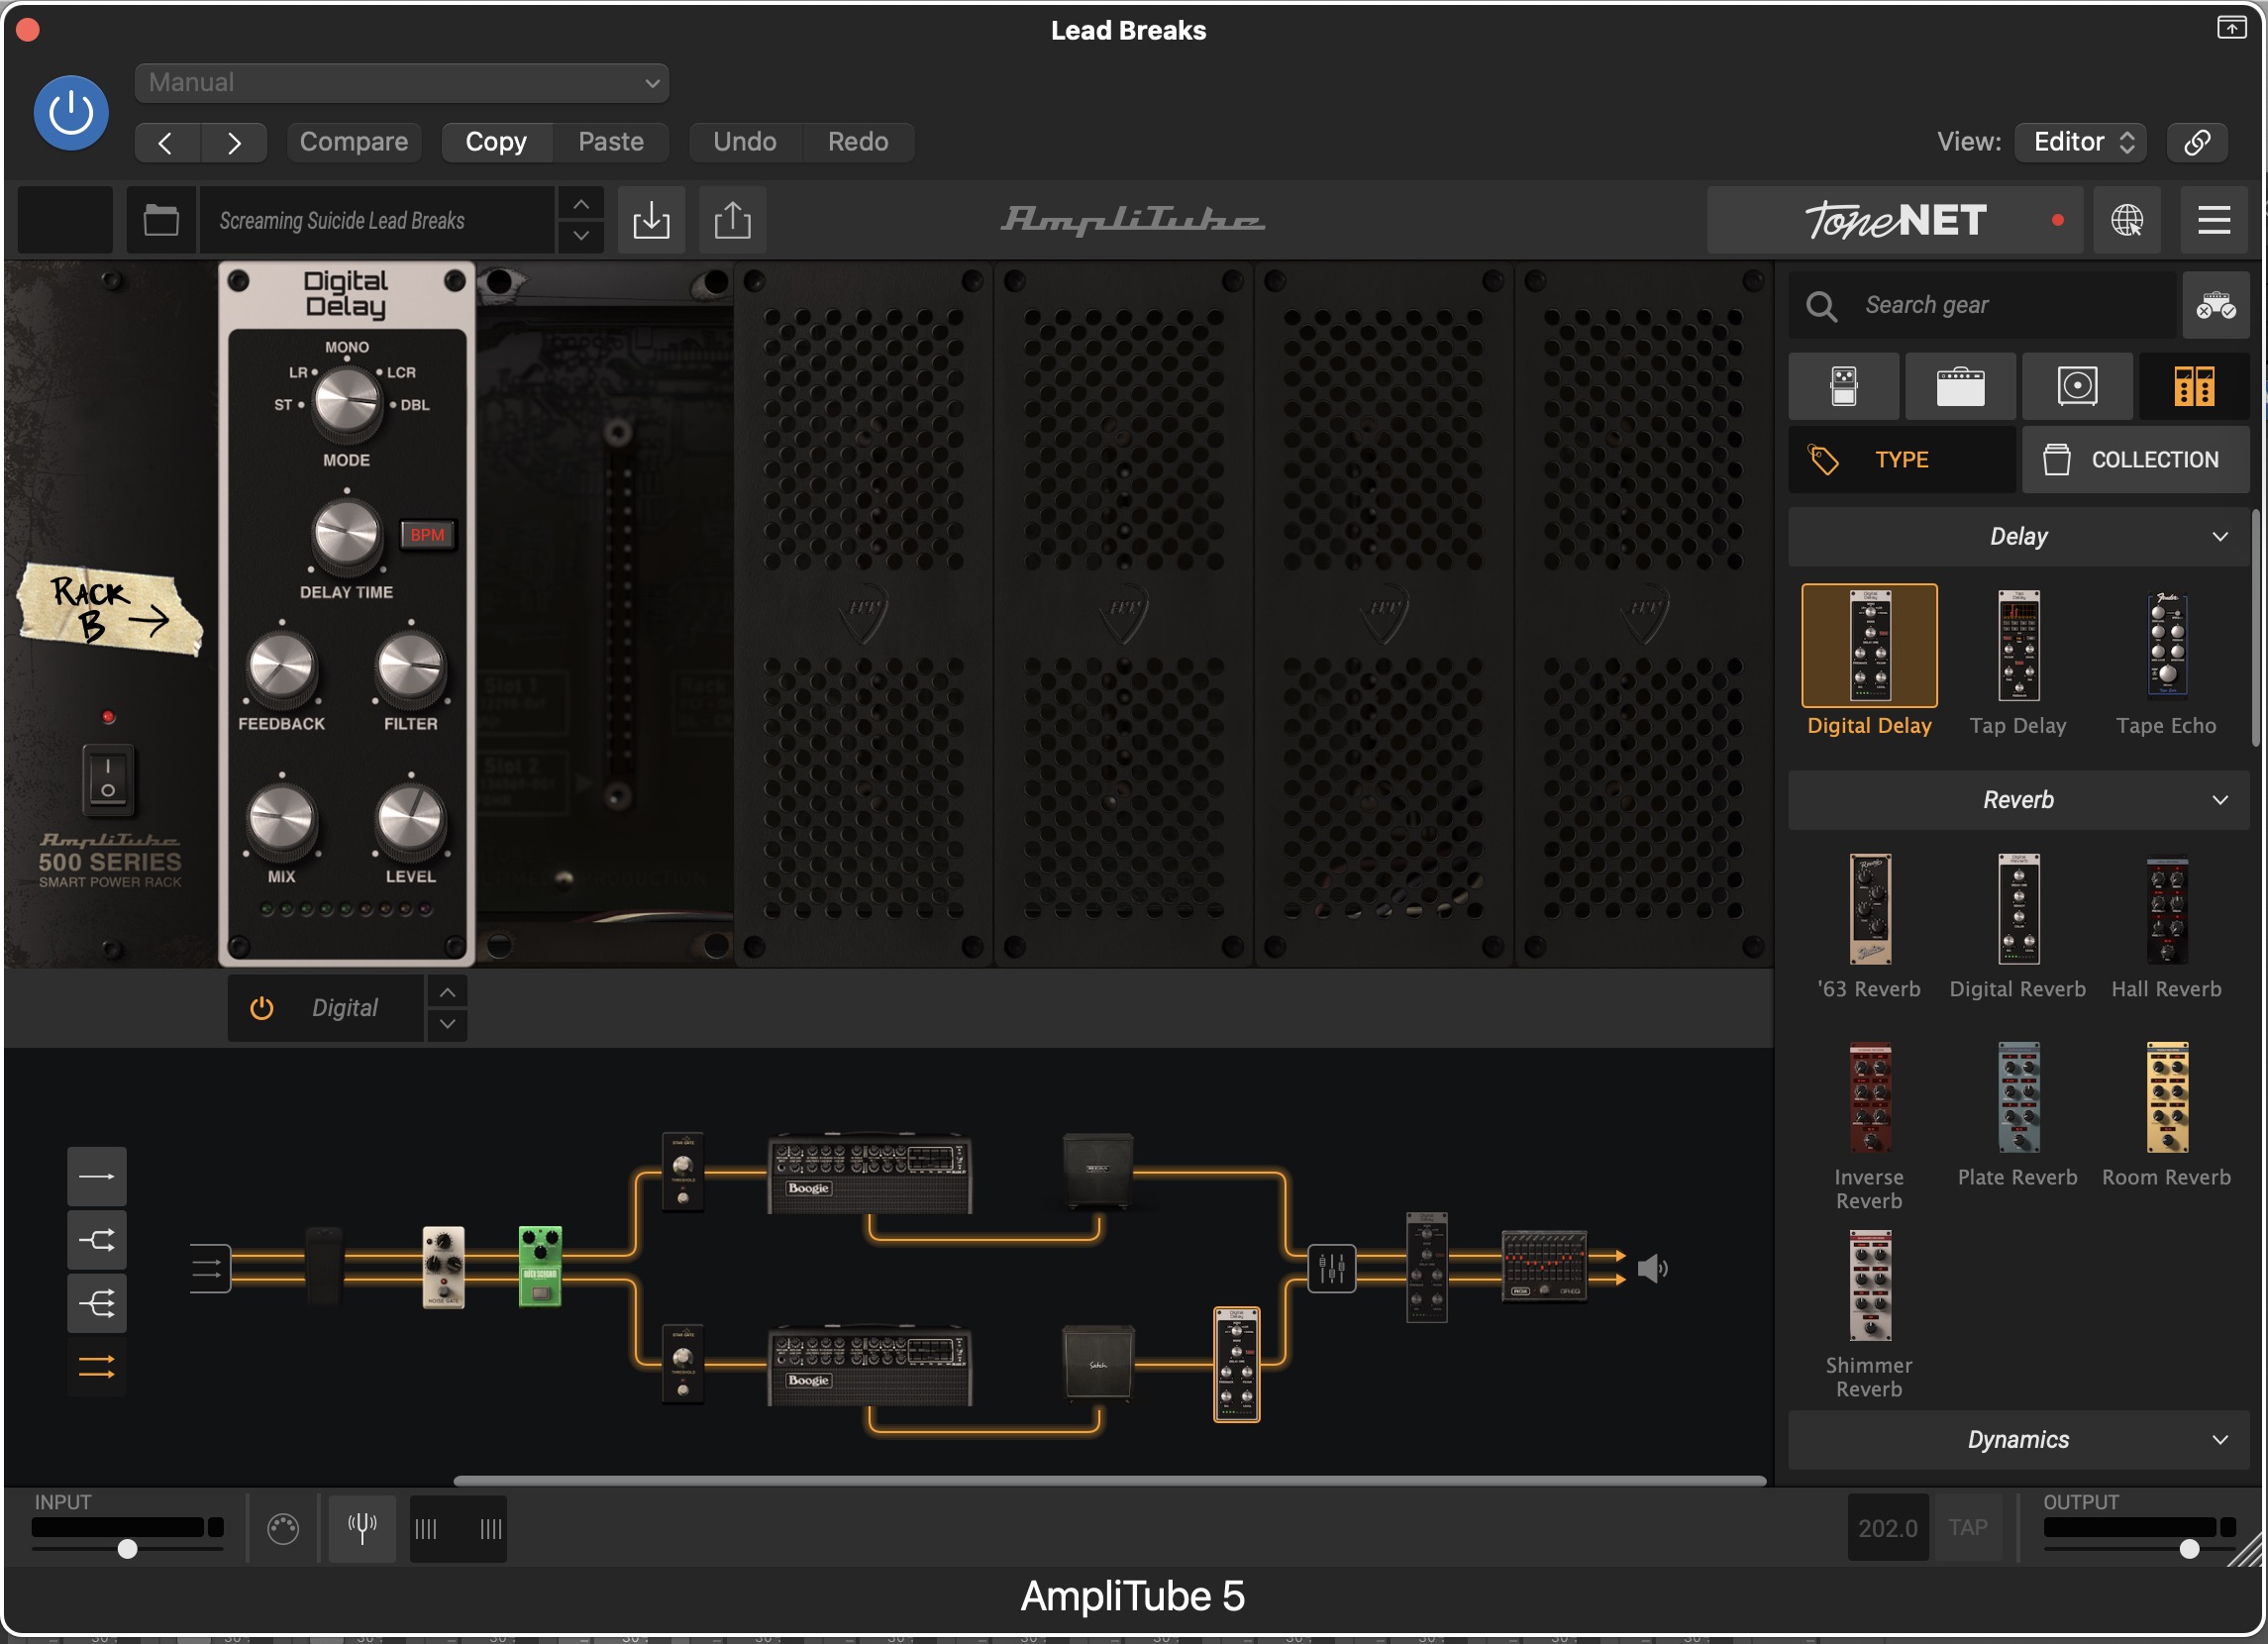This screenshot has width=2268, height=1644.
Task: Click the MODE selector knob
Action: click(x=347, y=401)
